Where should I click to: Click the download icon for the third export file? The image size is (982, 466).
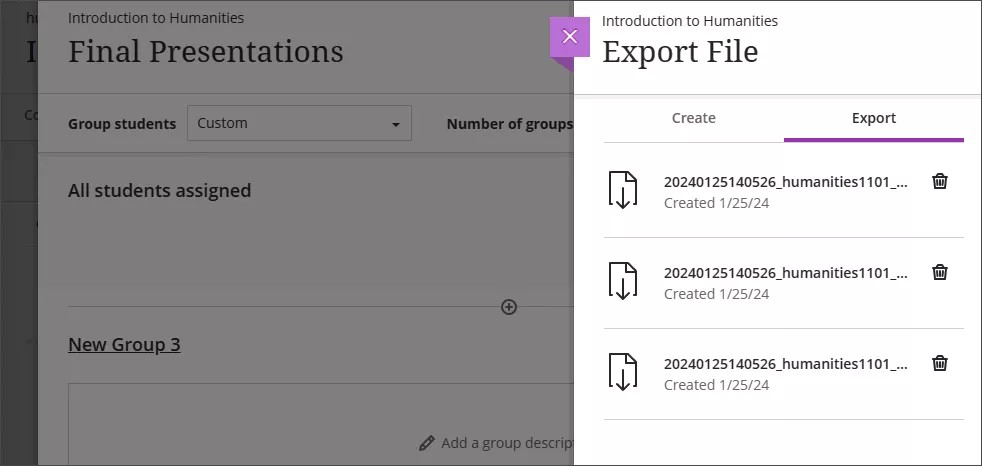point(623,372)
